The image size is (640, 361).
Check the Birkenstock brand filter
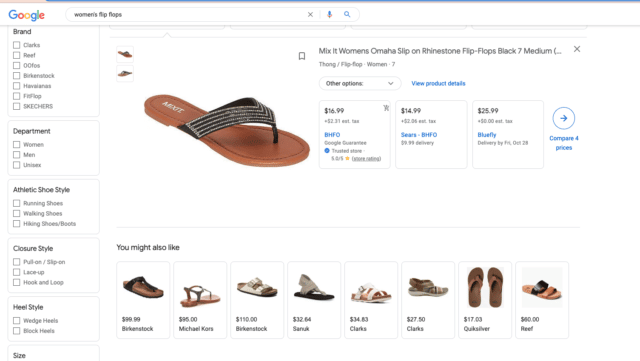coord(16,76)
